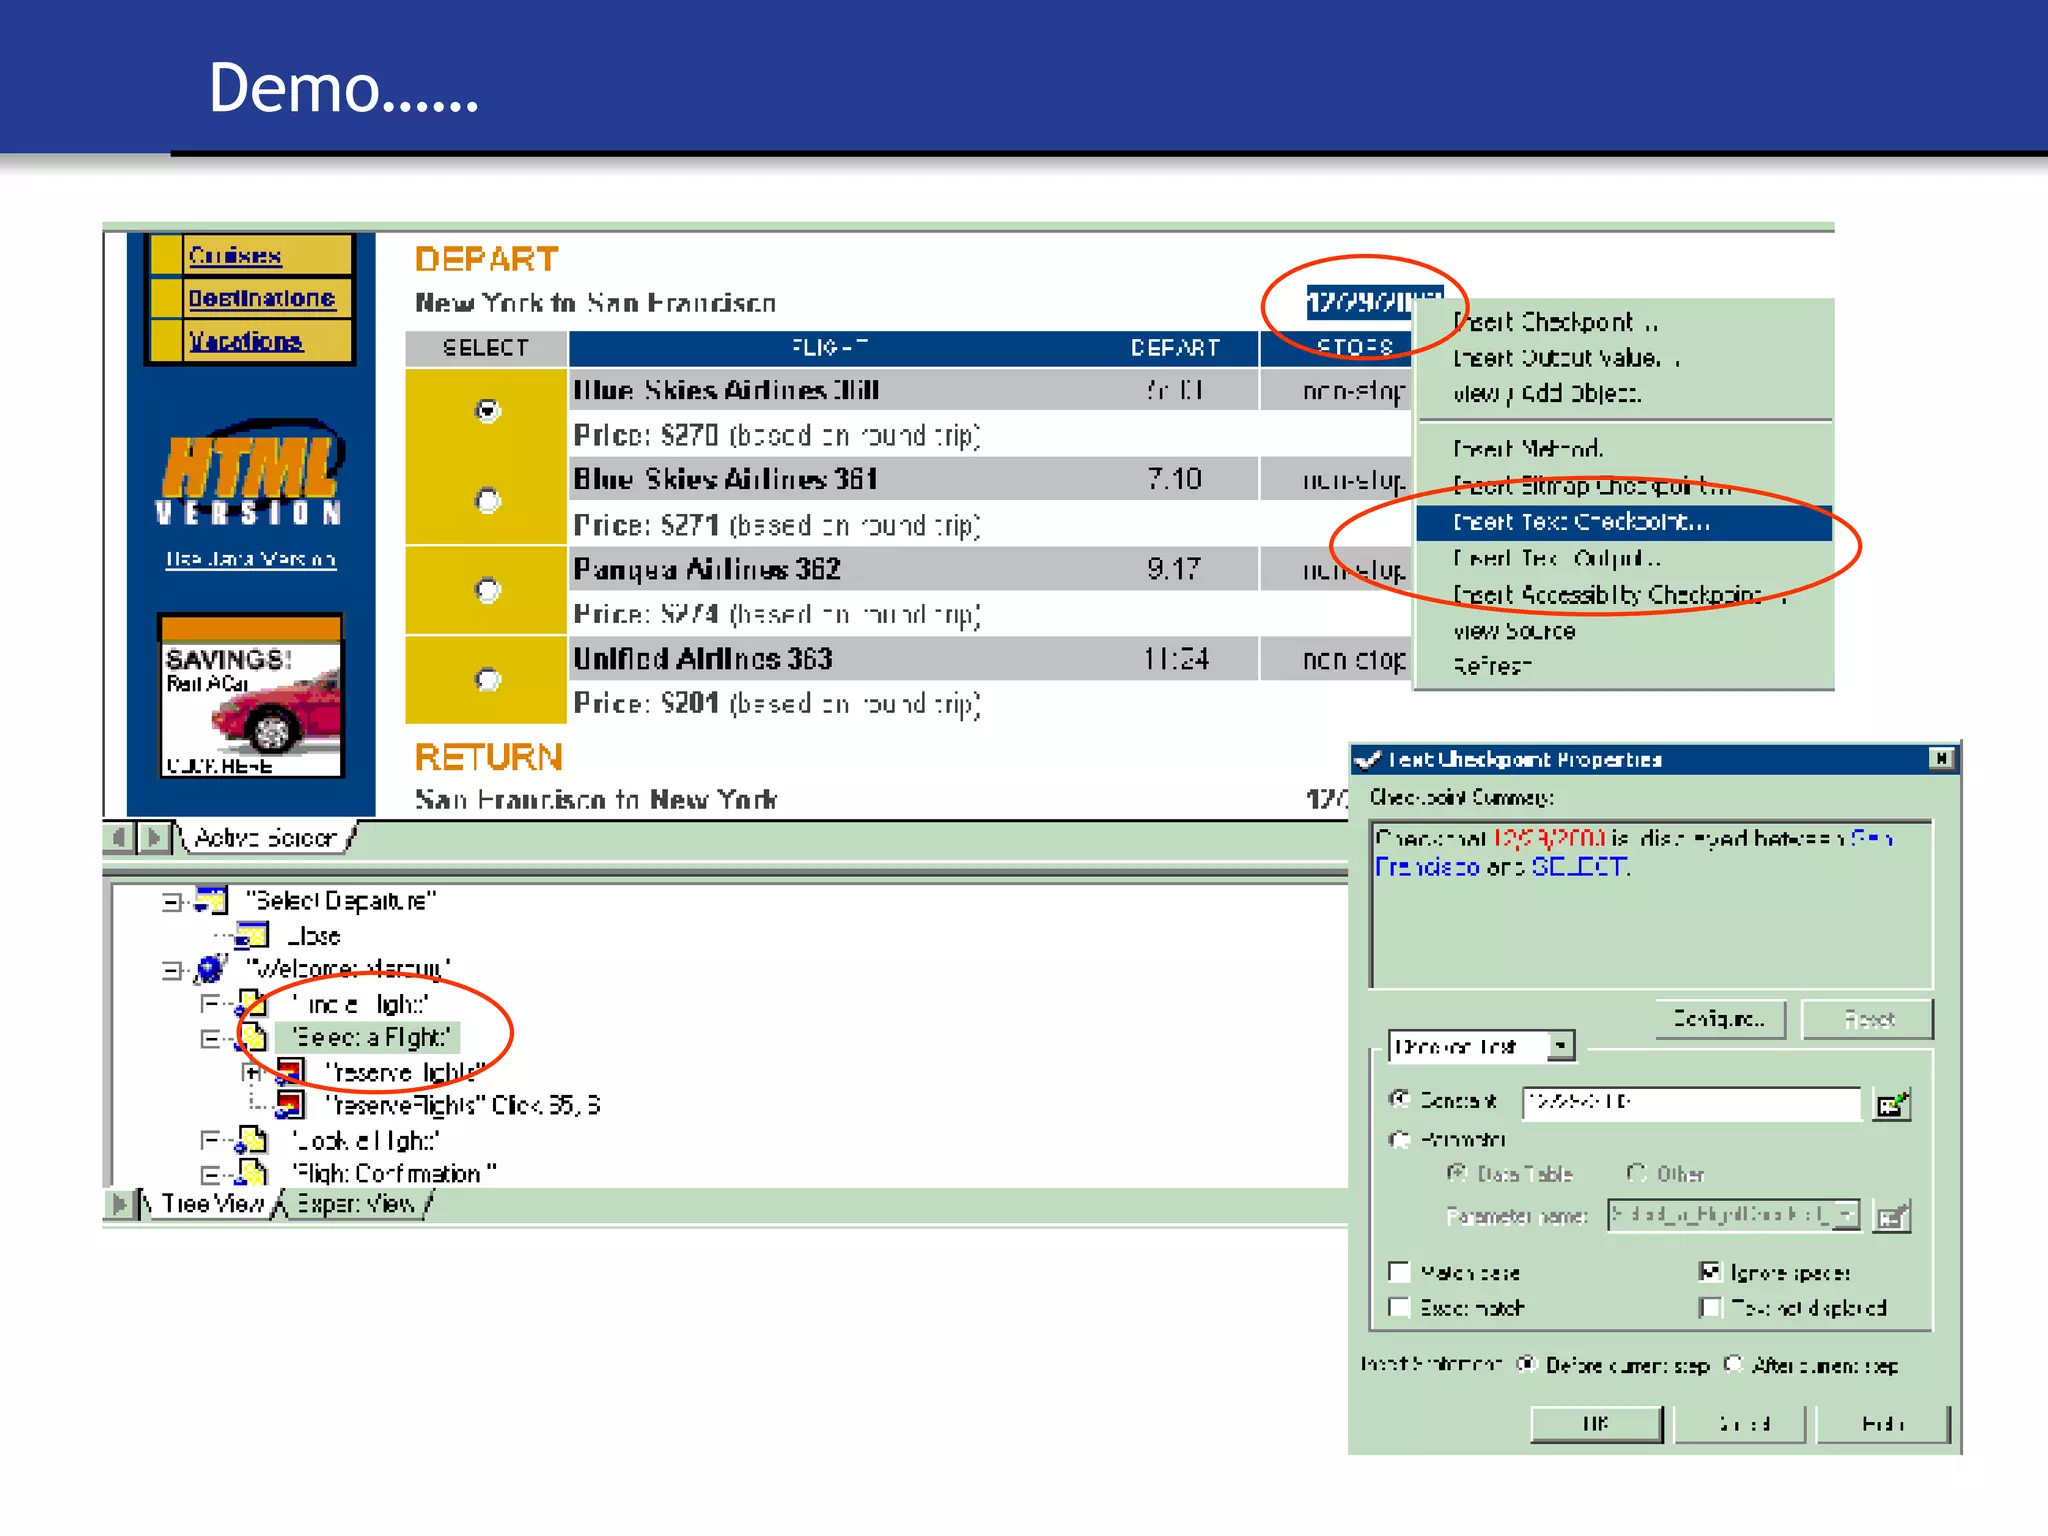Select the Unified Airlines 363 flight radio button
2048x1536 pixels.
(487, 680)
